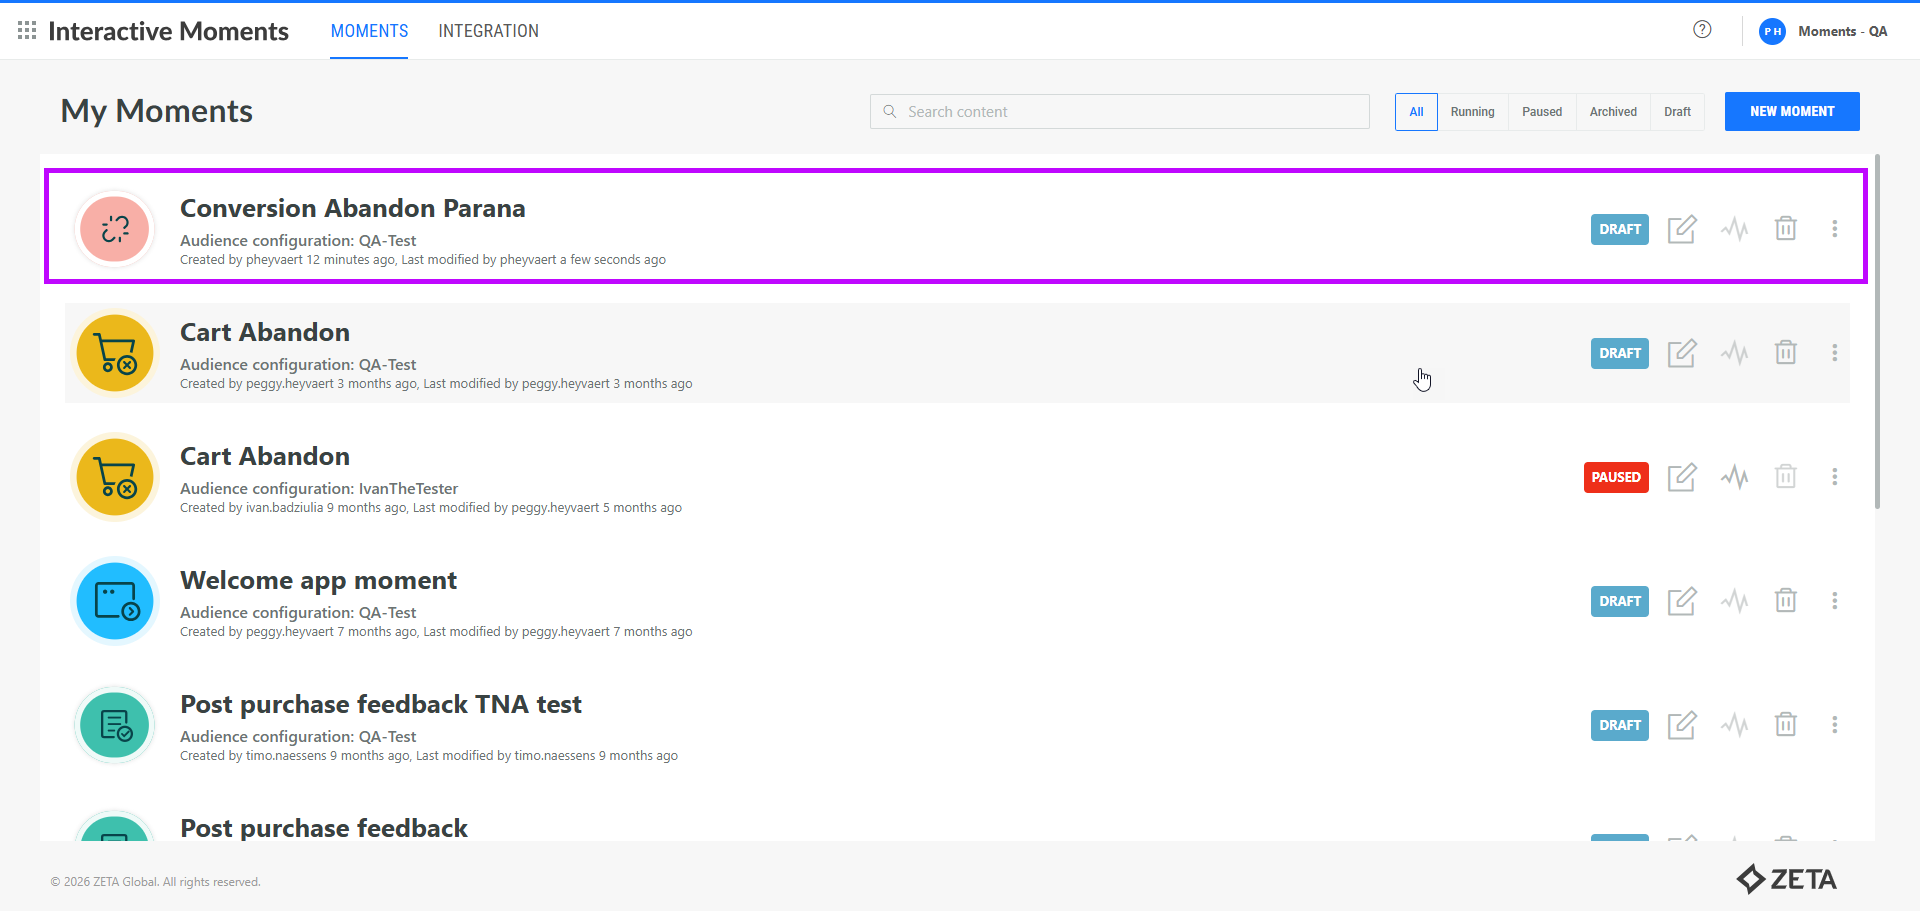Screen dimensions: 1920x911
Task: Click the Welcome app moment round icon
Action: 115,601
